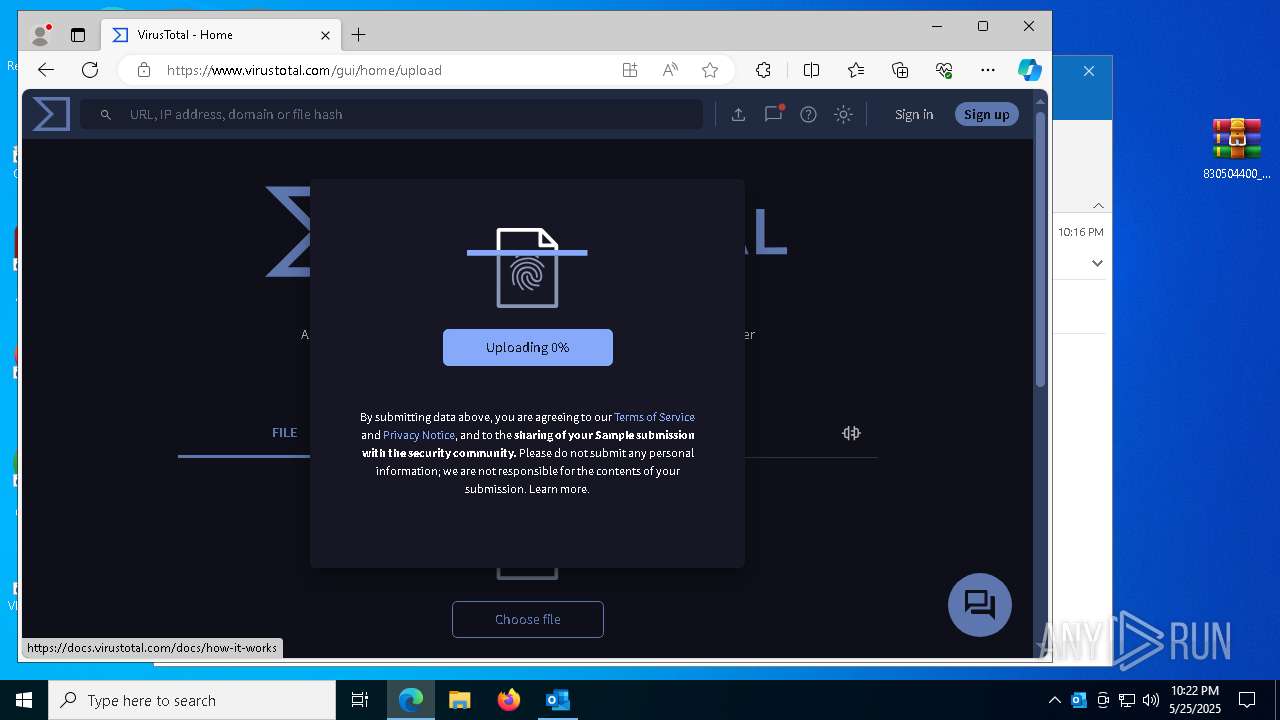Image resolution: width=1280 pixels, height=720 pixels.
Task: Click the Choose file button
Action: tap(528, 619)
